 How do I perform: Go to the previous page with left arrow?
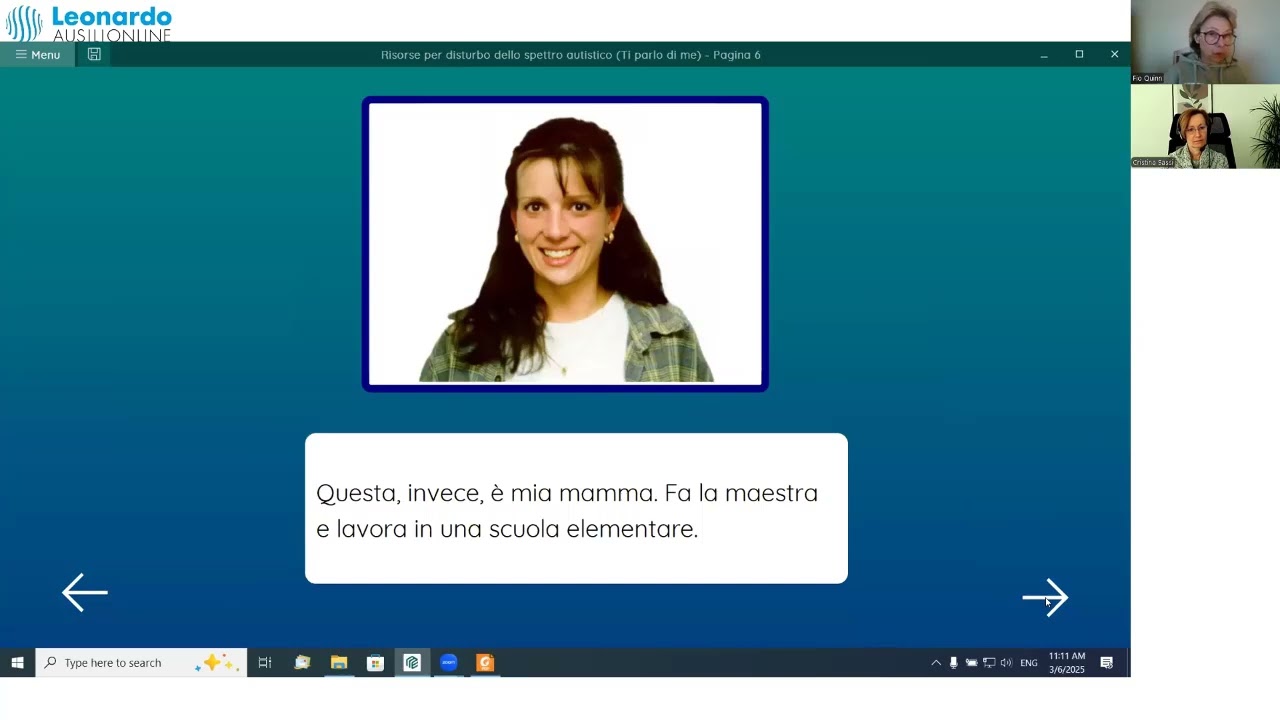tap(85, 593)
